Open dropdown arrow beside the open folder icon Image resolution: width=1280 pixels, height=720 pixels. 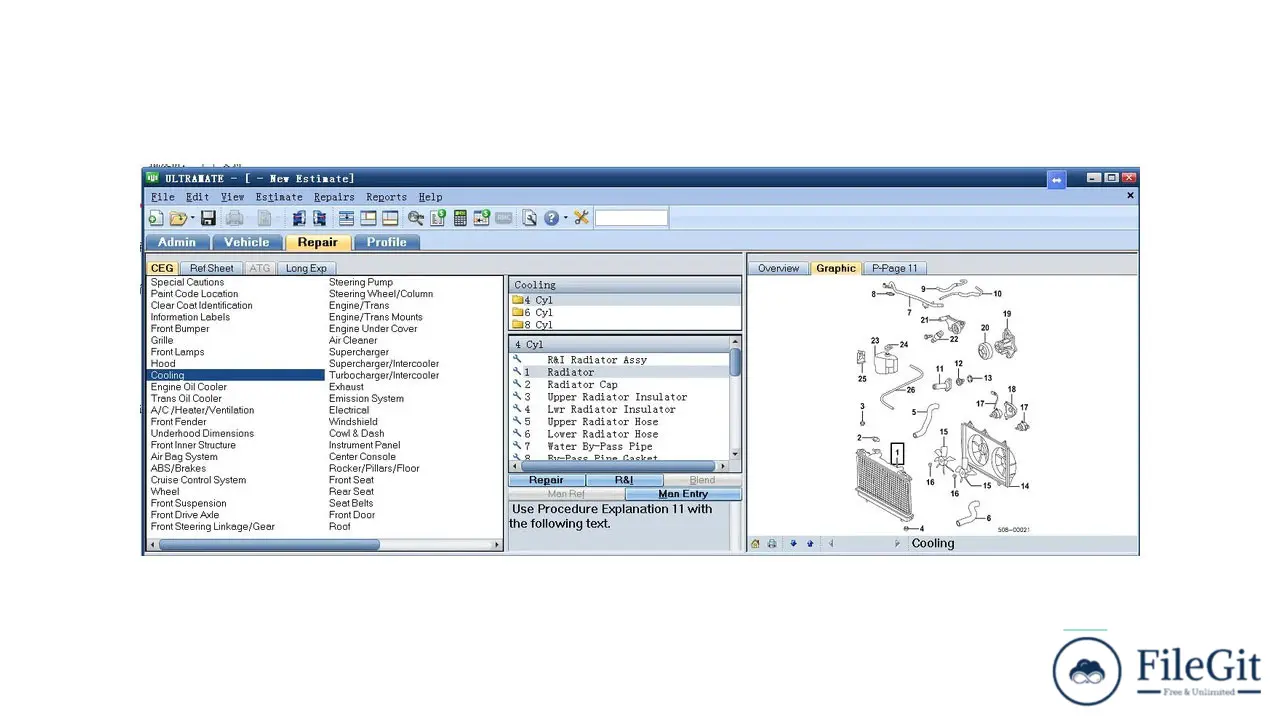(x=192, y=218)
